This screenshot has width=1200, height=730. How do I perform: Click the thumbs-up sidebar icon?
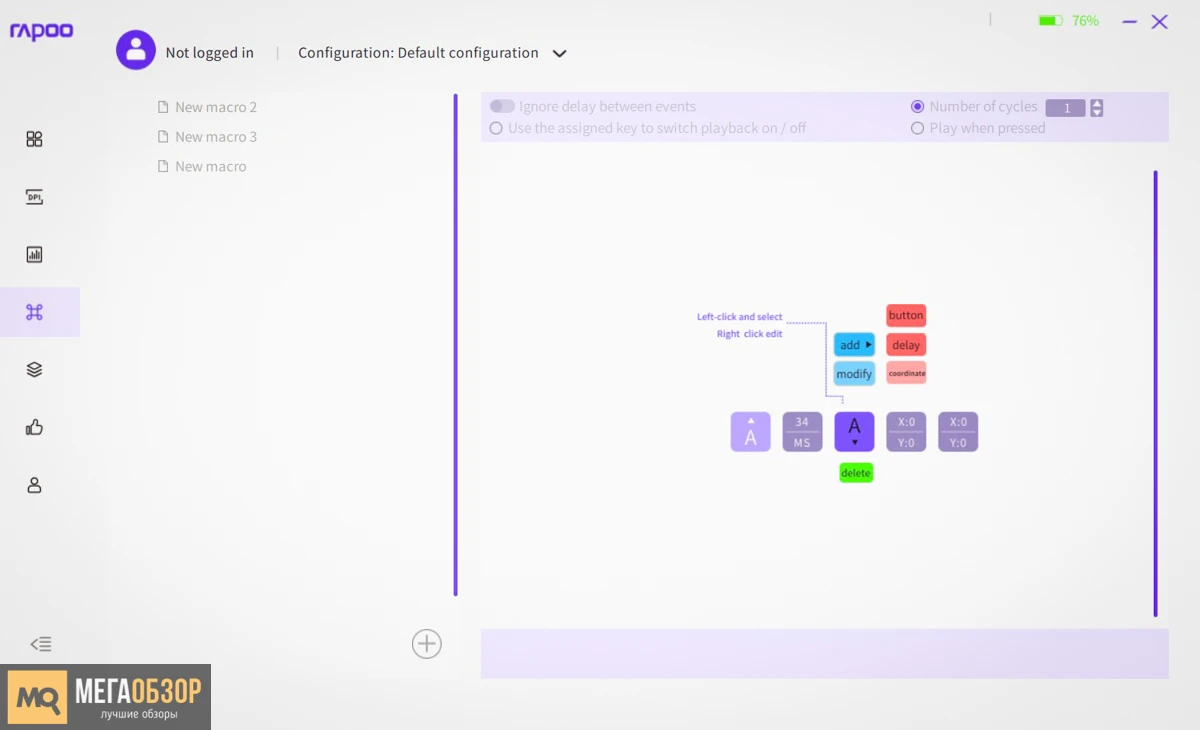click(34, 428)
